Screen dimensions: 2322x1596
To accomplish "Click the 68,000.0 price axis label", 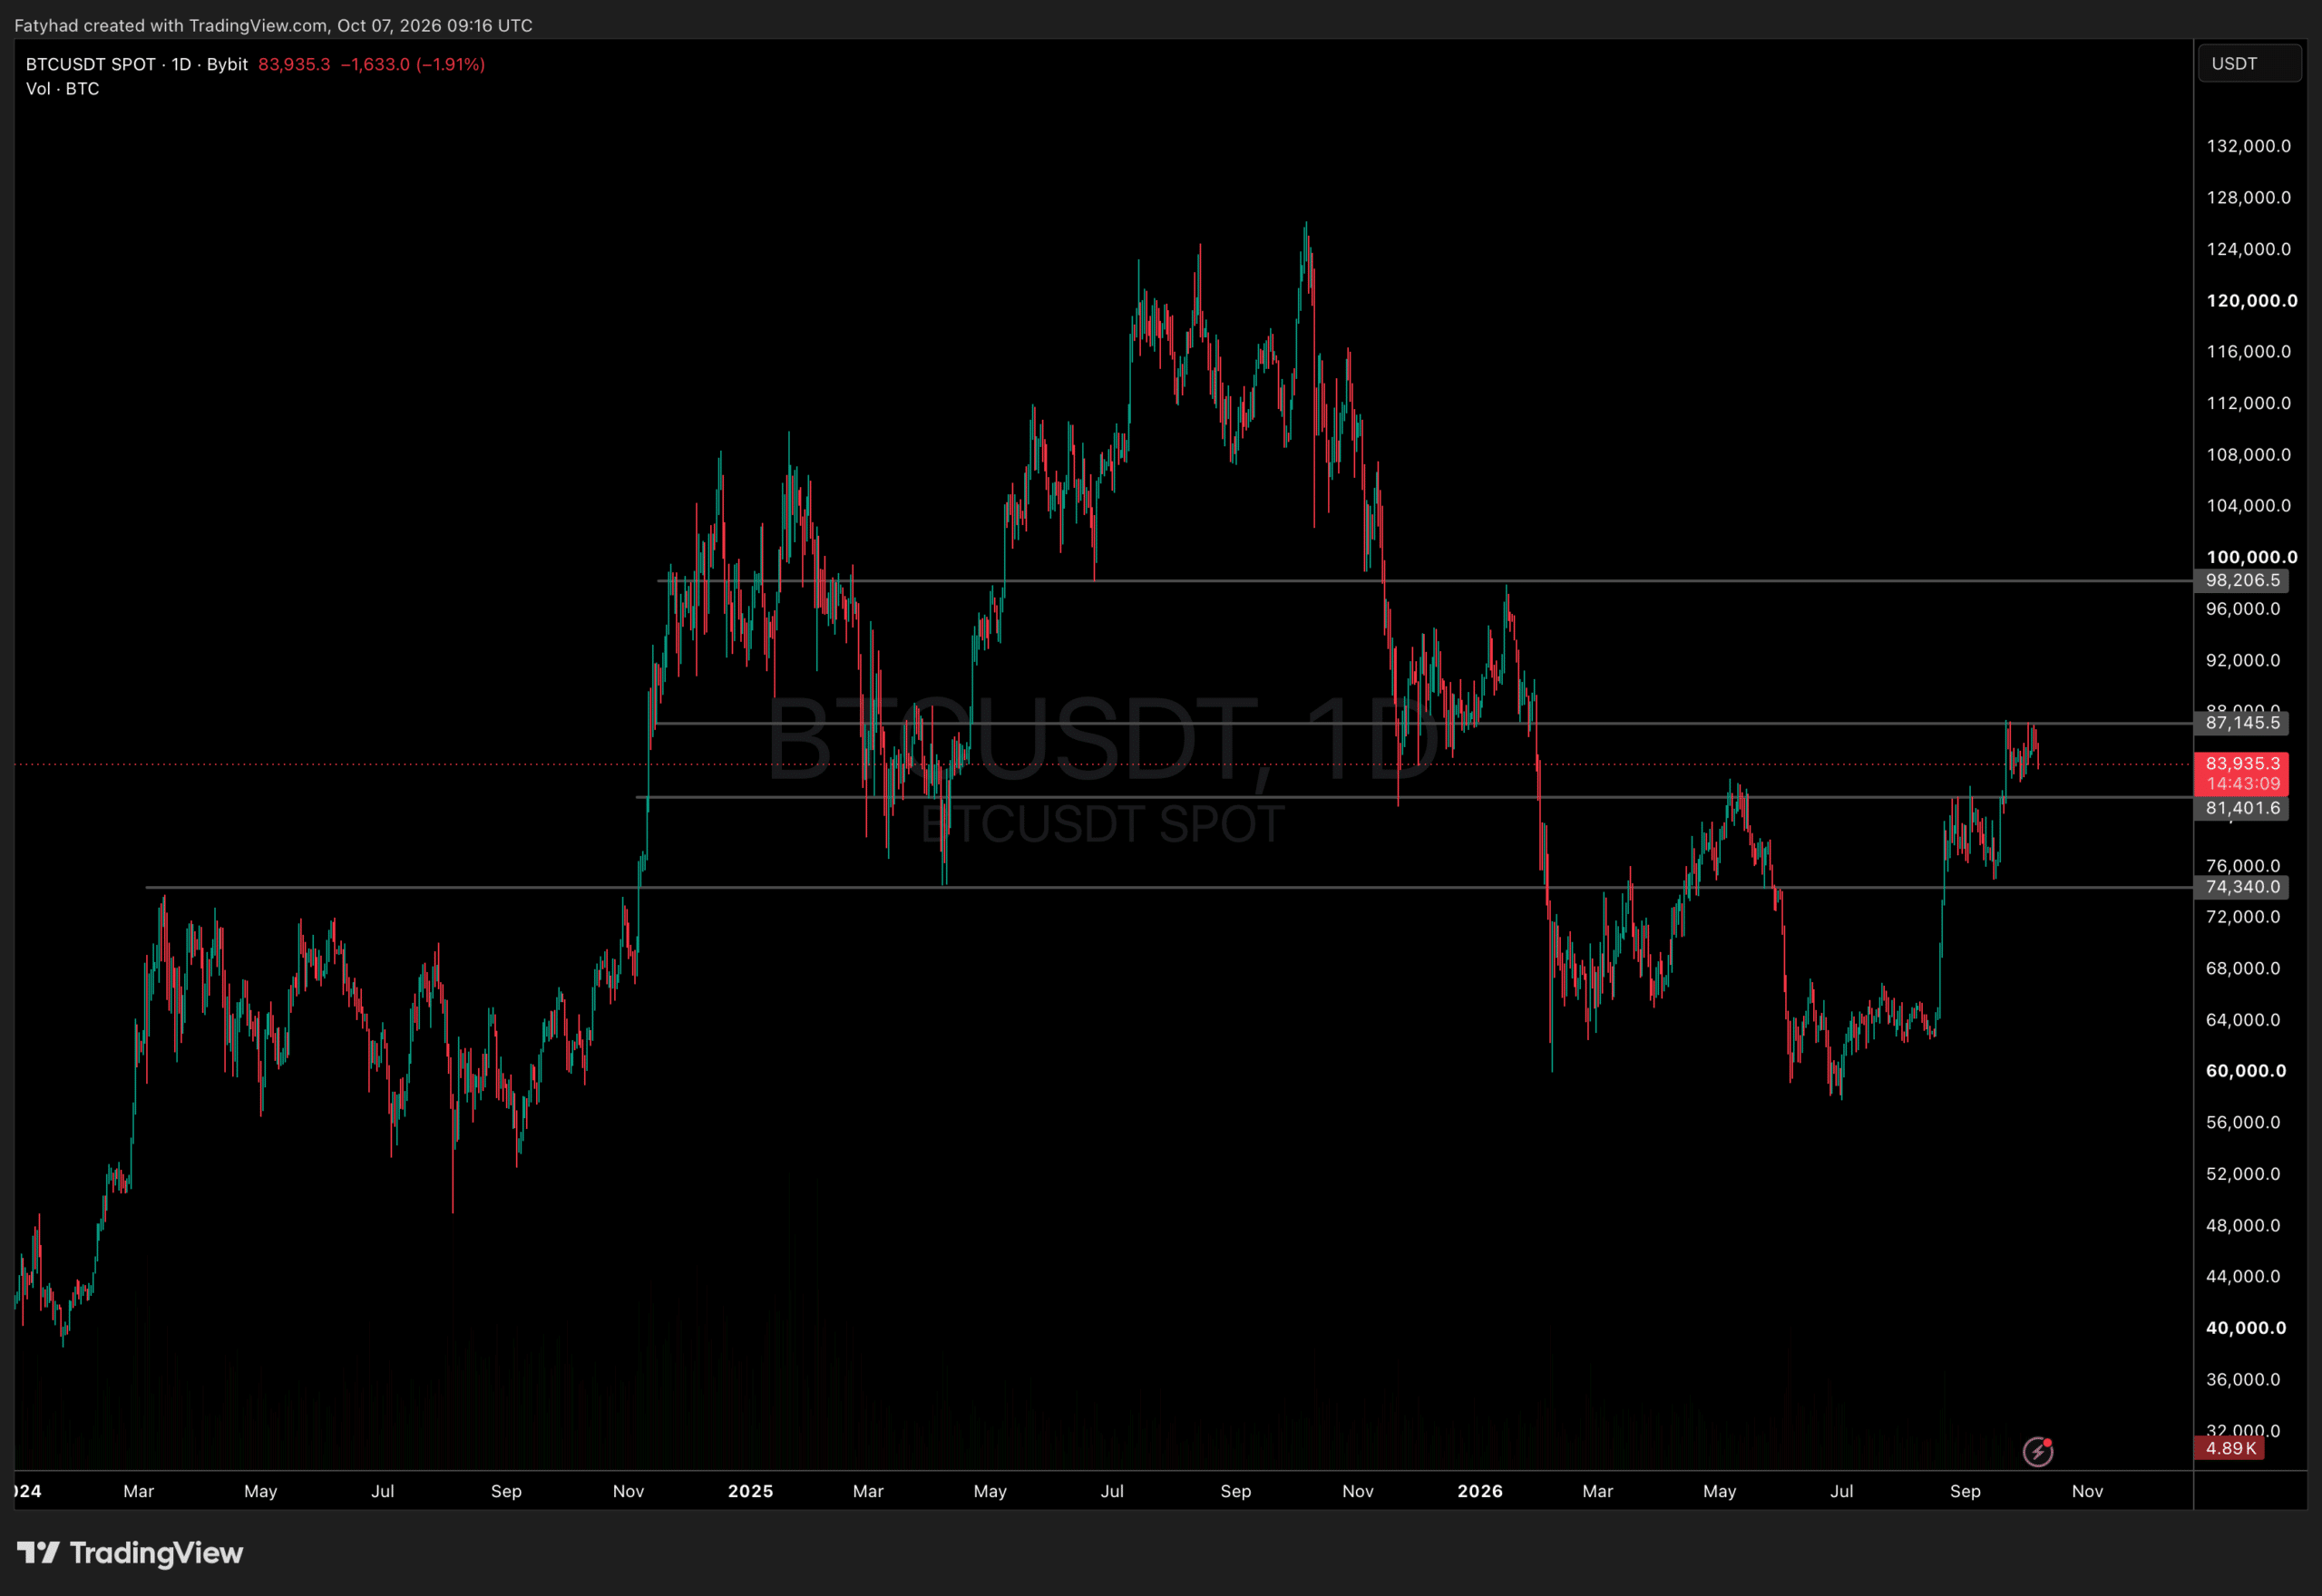I will pos(2243,968).
